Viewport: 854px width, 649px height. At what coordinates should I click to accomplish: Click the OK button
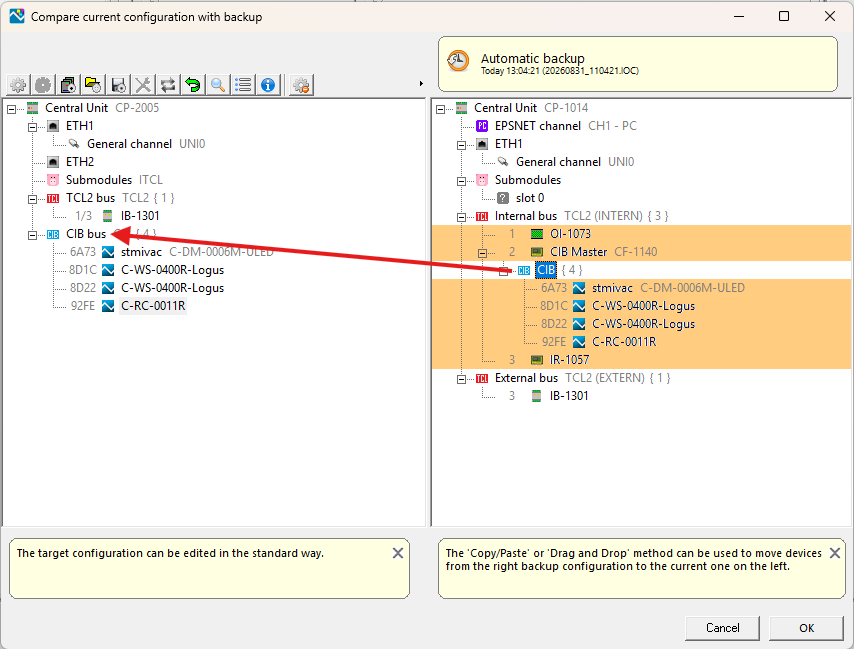(807, 628)
